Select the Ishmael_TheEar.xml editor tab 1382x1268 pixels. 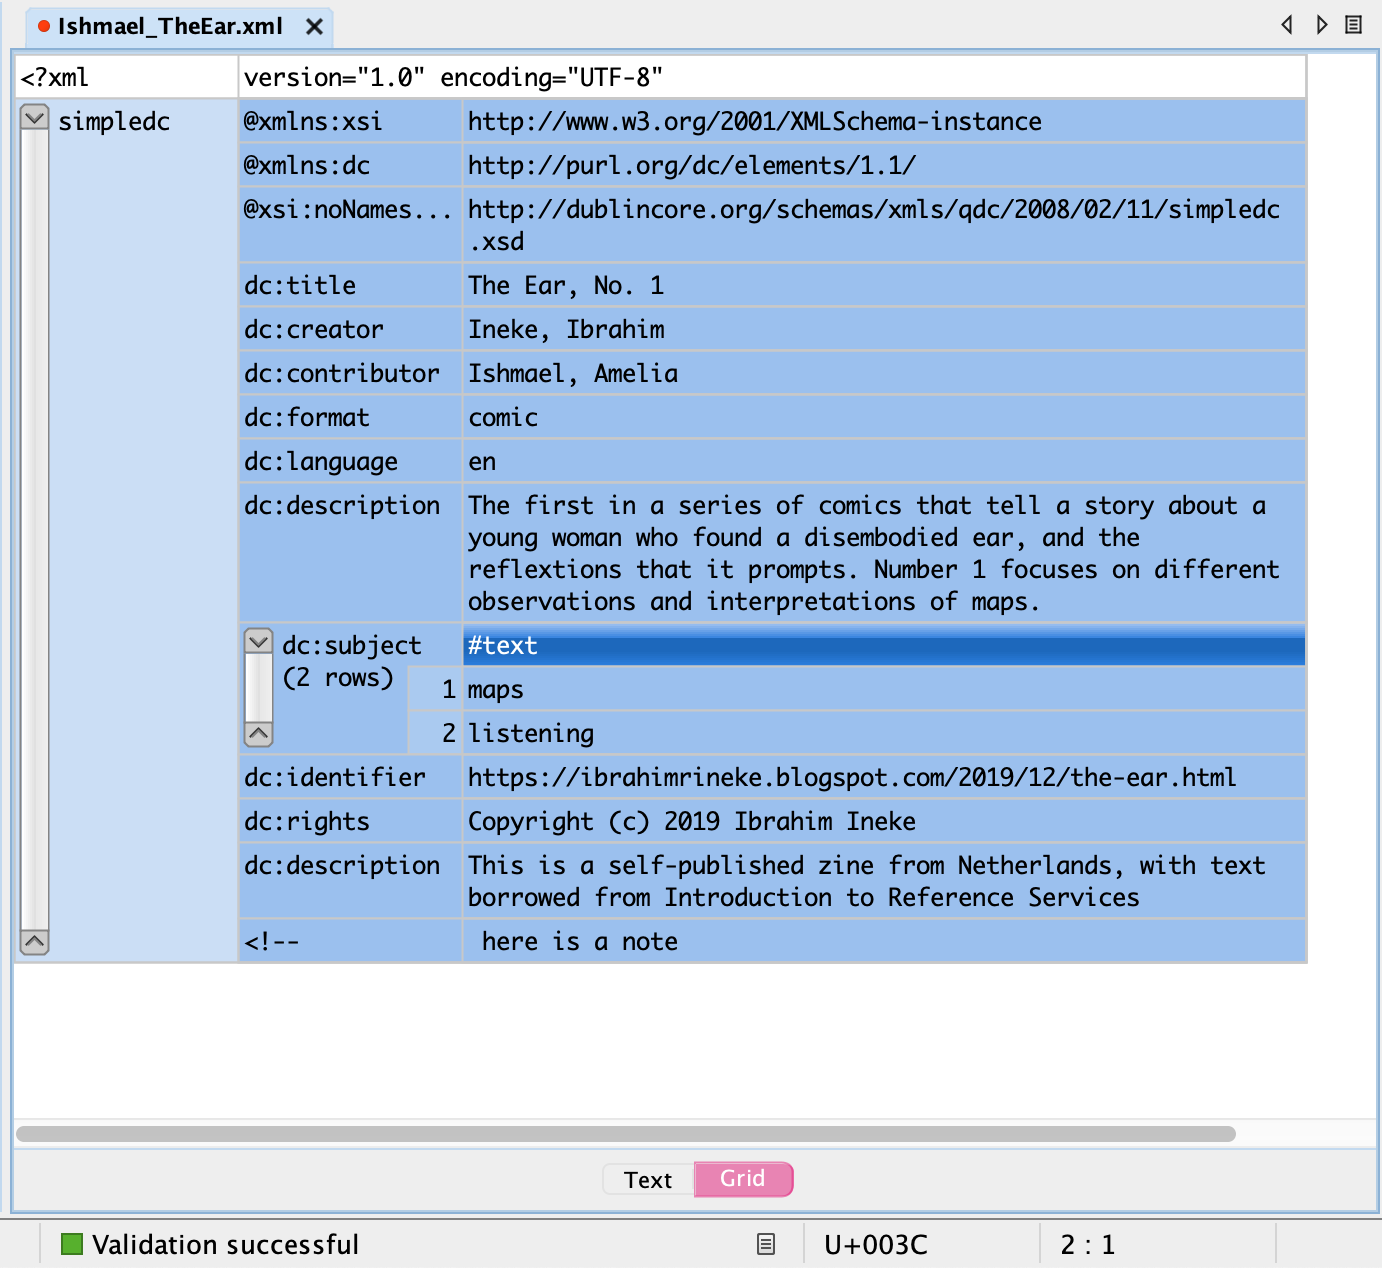170,27
